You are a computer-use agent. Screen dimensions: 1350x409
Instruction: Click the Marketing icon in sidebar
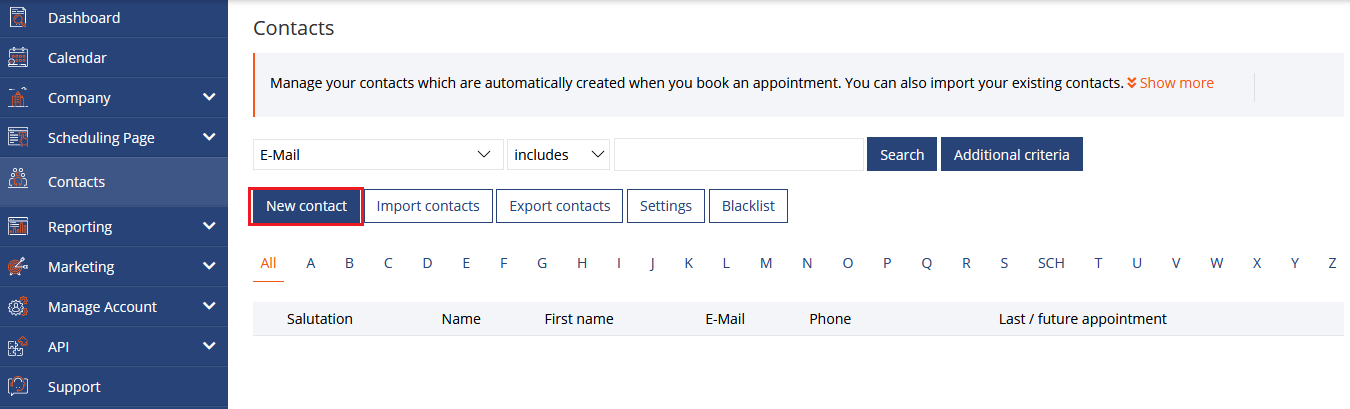[x=17, y=266]
